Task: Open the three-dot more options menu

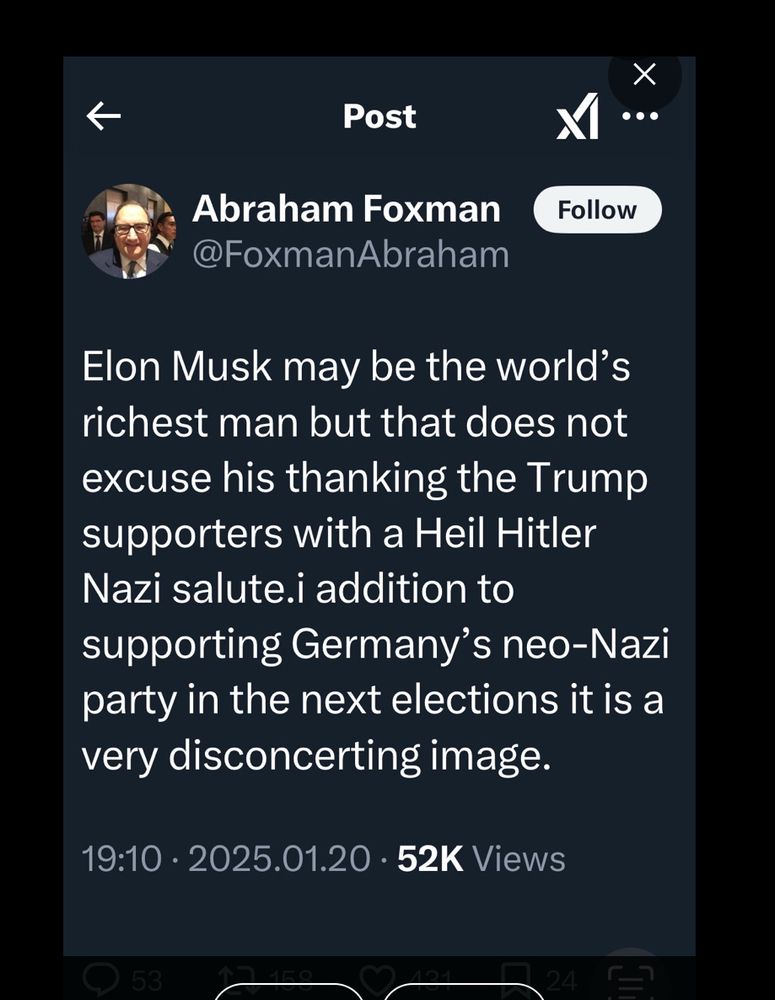Action: [640, 117]
